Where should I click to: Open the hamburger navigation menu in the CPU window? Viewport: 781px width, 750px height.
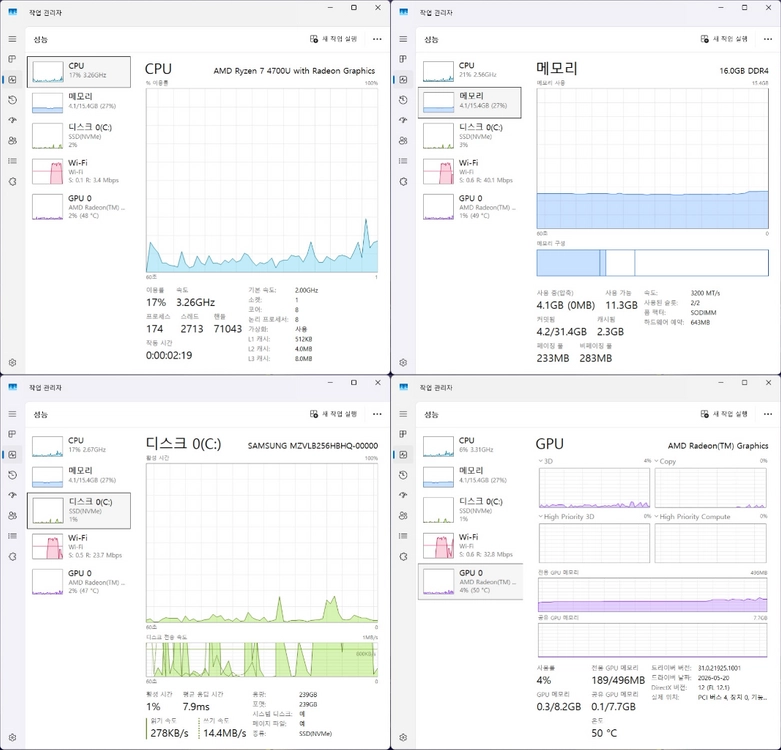click(12, 39)
